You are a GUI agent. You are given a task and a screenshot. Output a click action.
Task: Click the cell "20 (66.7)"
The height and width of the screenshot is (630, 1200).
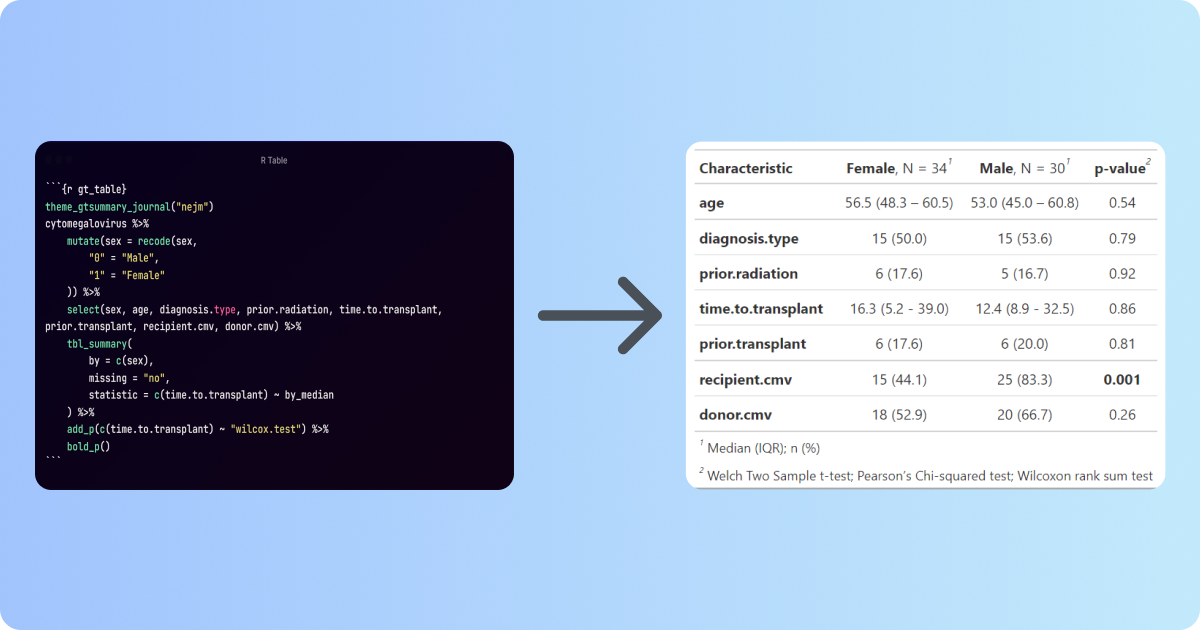[1025, 415]
